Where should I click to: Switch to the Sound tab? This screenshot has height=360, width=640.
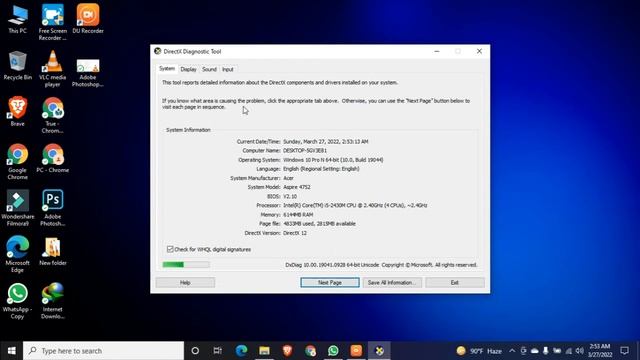(x=209, y=69)
